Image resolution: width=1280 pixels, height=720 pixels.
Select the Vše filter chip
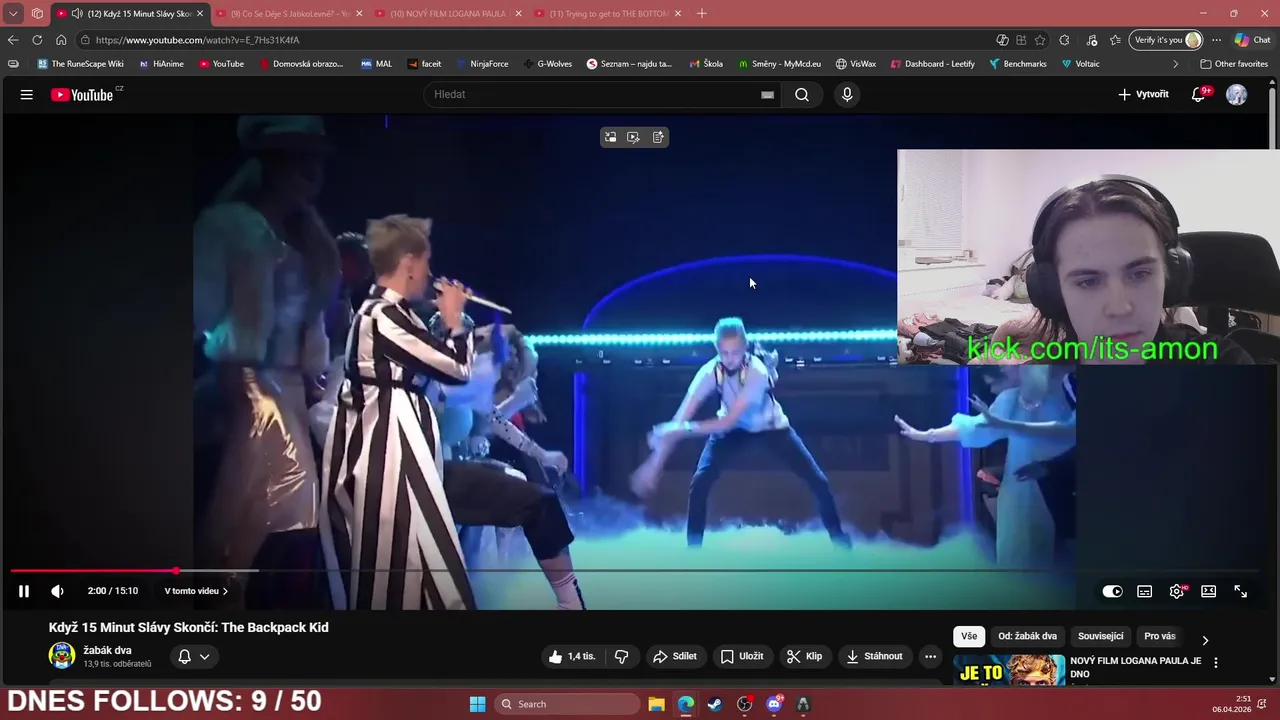tap(969, 636)
